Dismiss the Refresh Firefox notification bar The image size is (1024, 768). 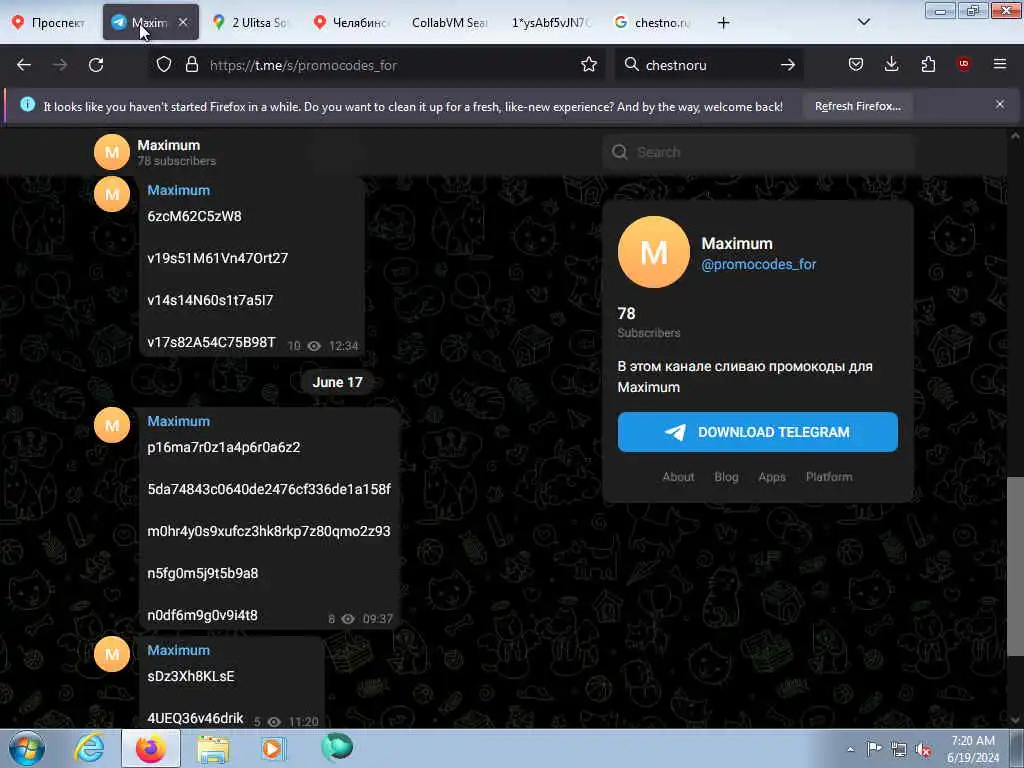click(x=1000, y=104)
